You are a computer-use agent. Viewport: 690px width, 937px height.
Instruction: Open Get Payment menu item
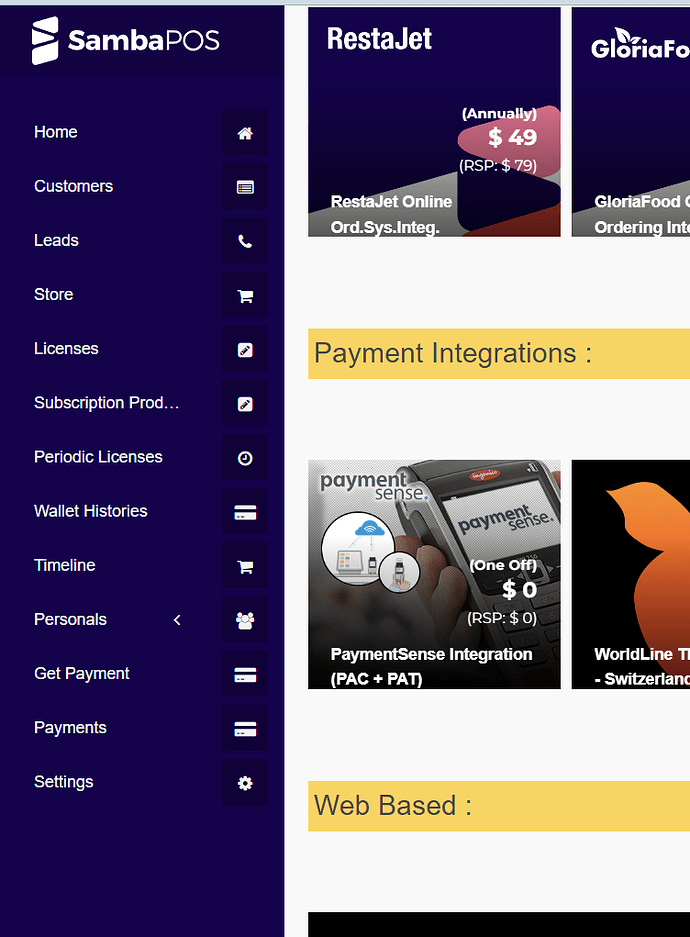(82, 673)
